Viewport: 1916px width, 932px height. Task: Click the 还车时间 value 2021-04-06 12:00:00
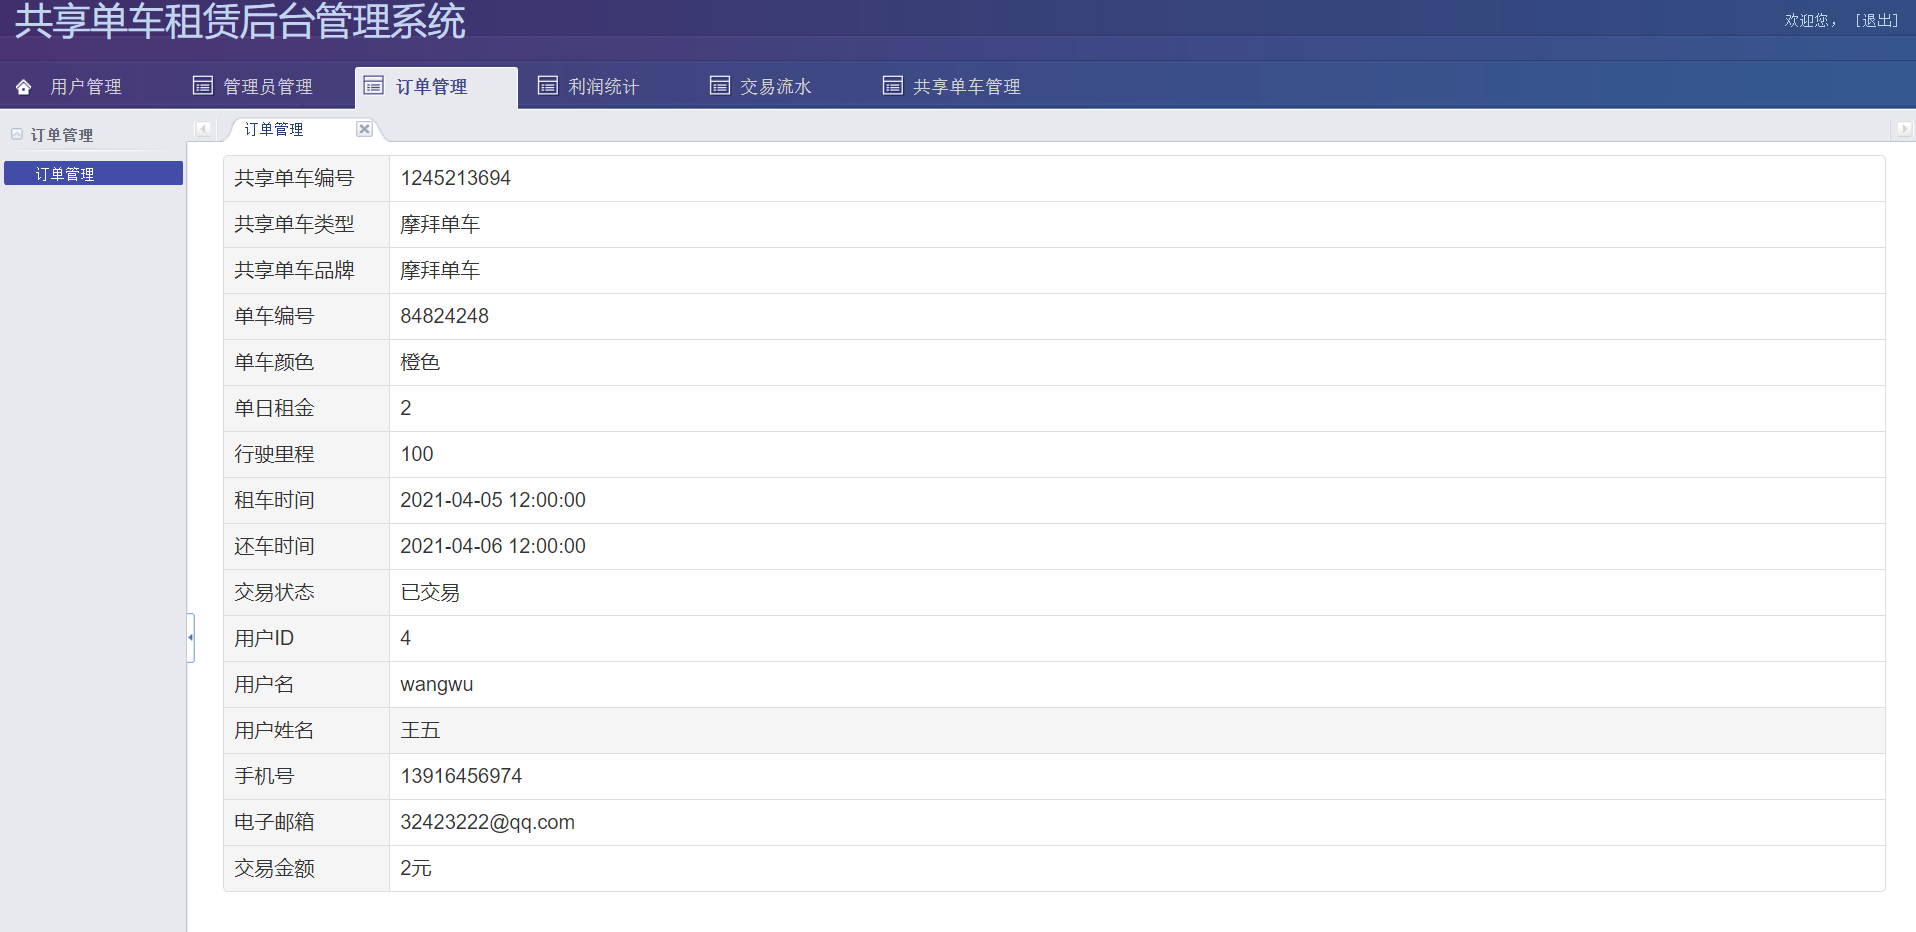(x=493, y=546)
